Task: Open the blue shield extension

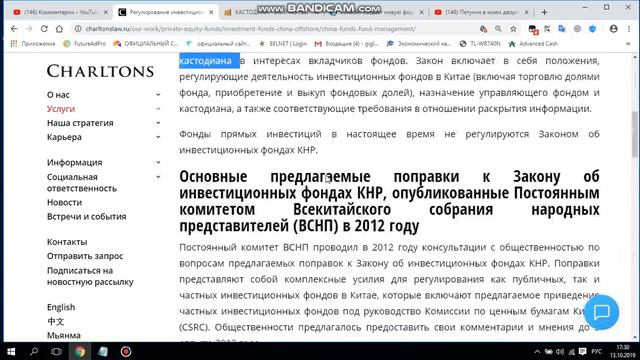Action: pos(592,29)
